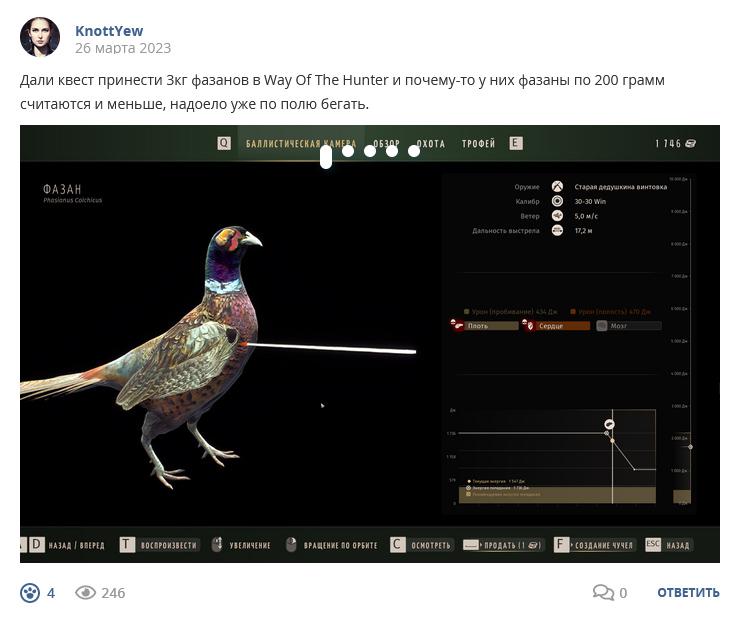Select the Плоть hit organ bar

pyautogui.click(x=492, y=326)
